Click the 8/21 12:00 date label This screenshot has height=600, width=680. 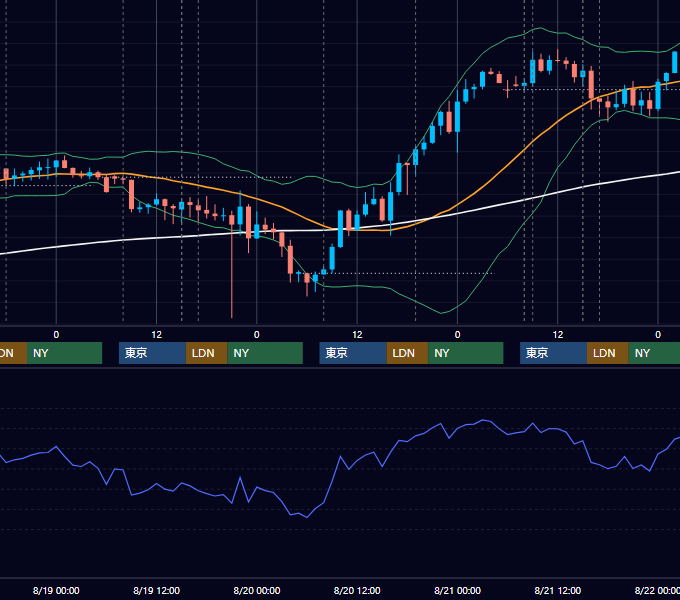558,590
